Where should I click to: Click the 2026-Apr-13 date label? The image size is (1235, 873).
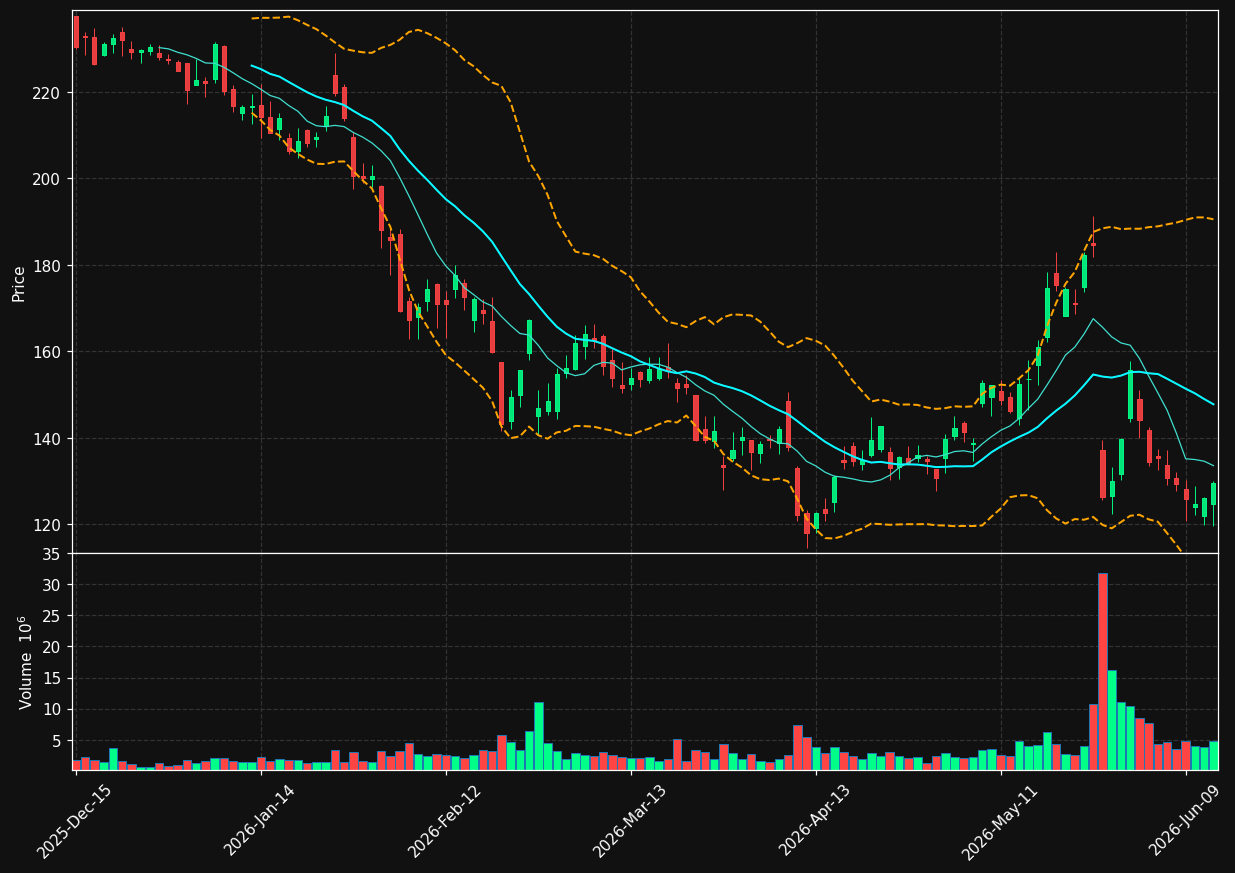815,821
